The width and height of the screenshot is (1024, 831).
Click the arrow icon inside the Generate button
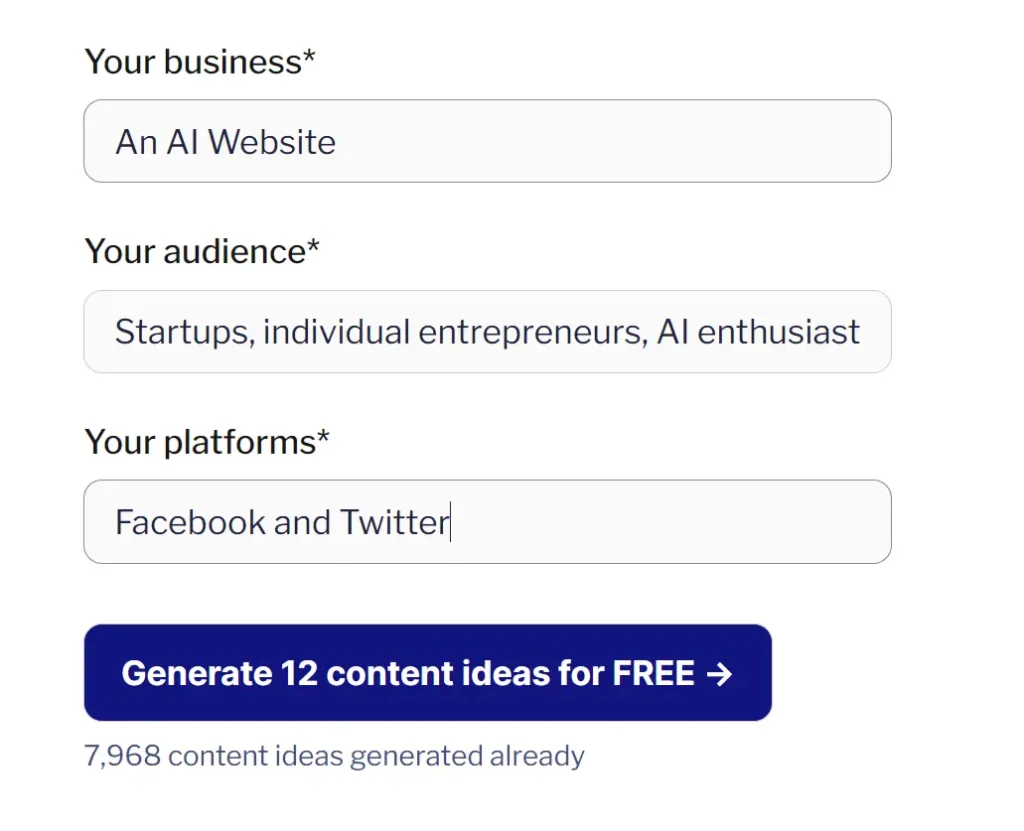click(x=718, y=674)
